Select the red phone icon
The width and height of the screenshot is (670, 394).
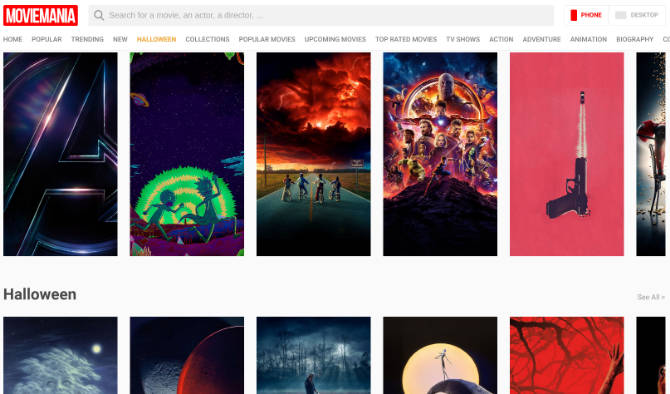574,15
